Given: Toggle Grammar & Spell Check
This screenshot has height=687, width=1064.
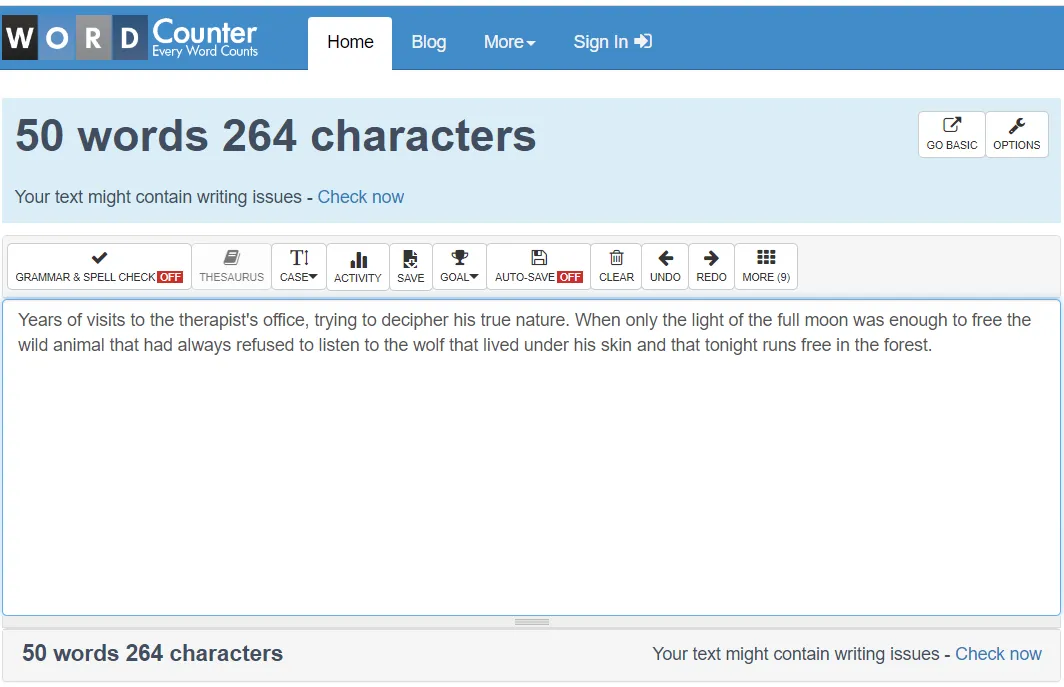Looking at the screenshot, I should coord(99,266).
